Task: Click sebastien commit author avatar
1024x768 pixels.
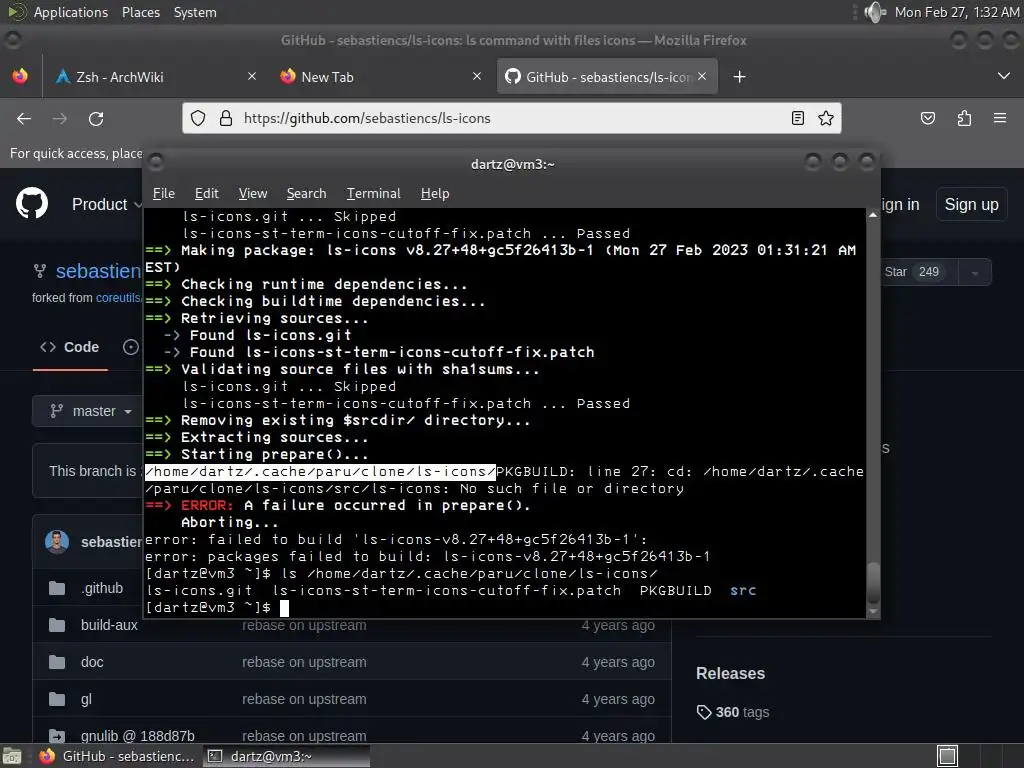Action: click(57, 541)
